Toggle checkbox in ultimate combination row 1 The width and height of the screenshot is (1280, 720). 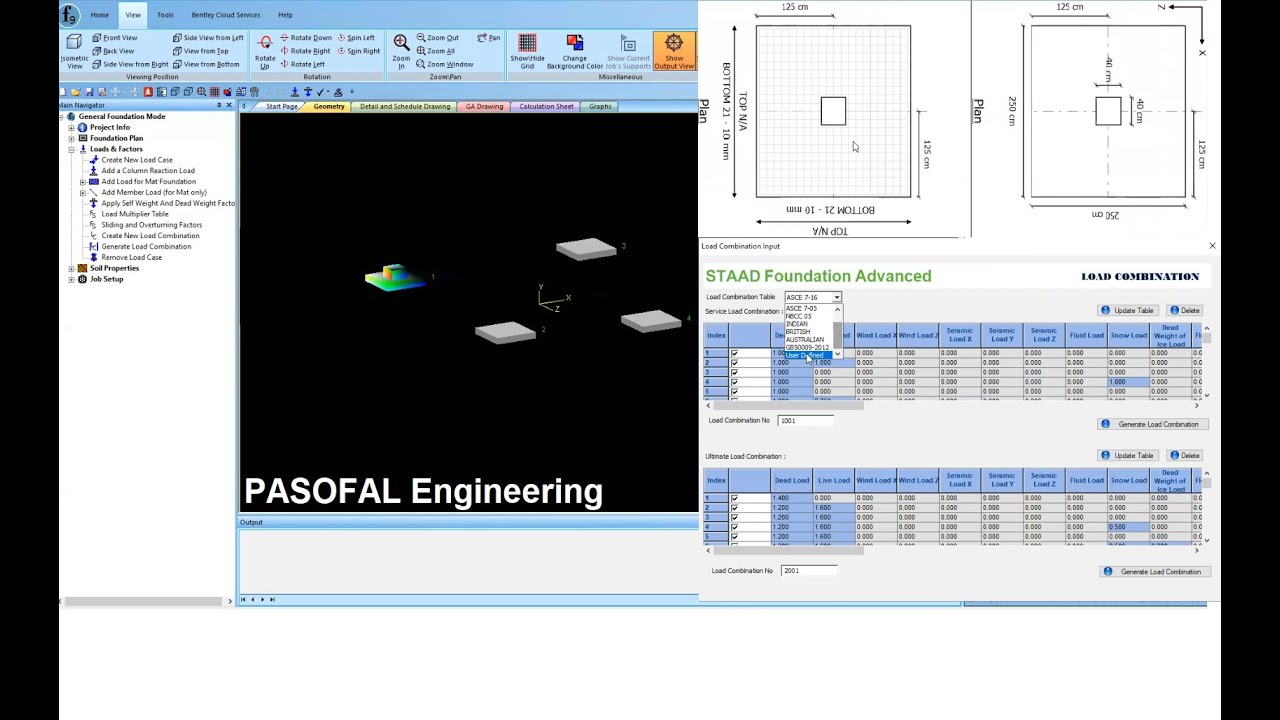(x=734, y=498)
